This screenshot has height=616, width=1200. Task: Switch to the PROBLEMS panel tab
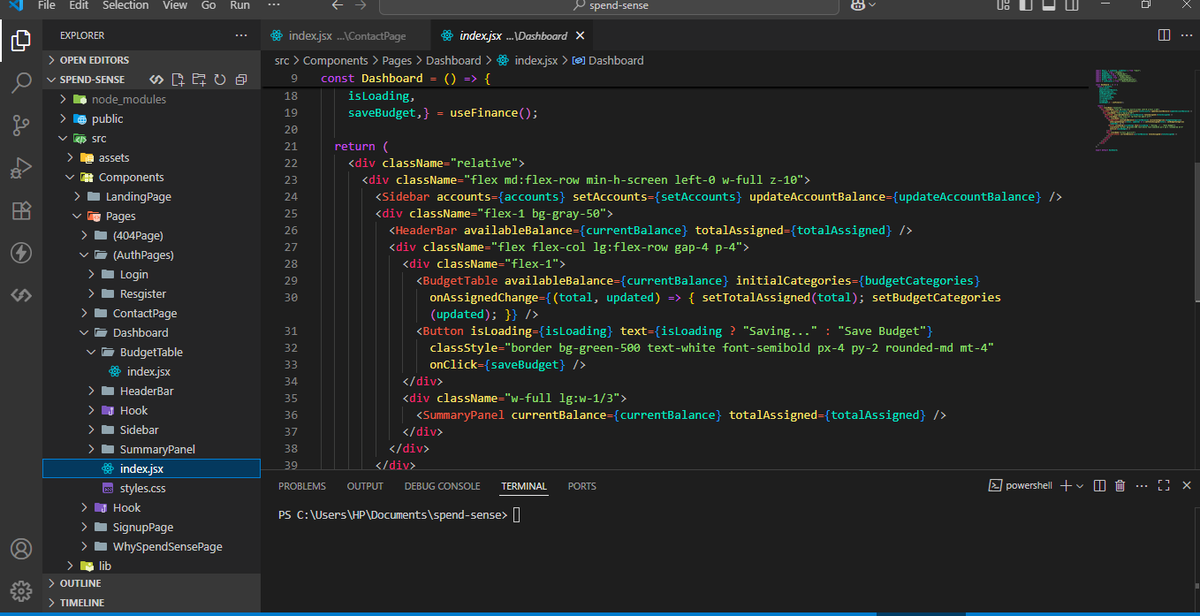[x=302, y=486]
